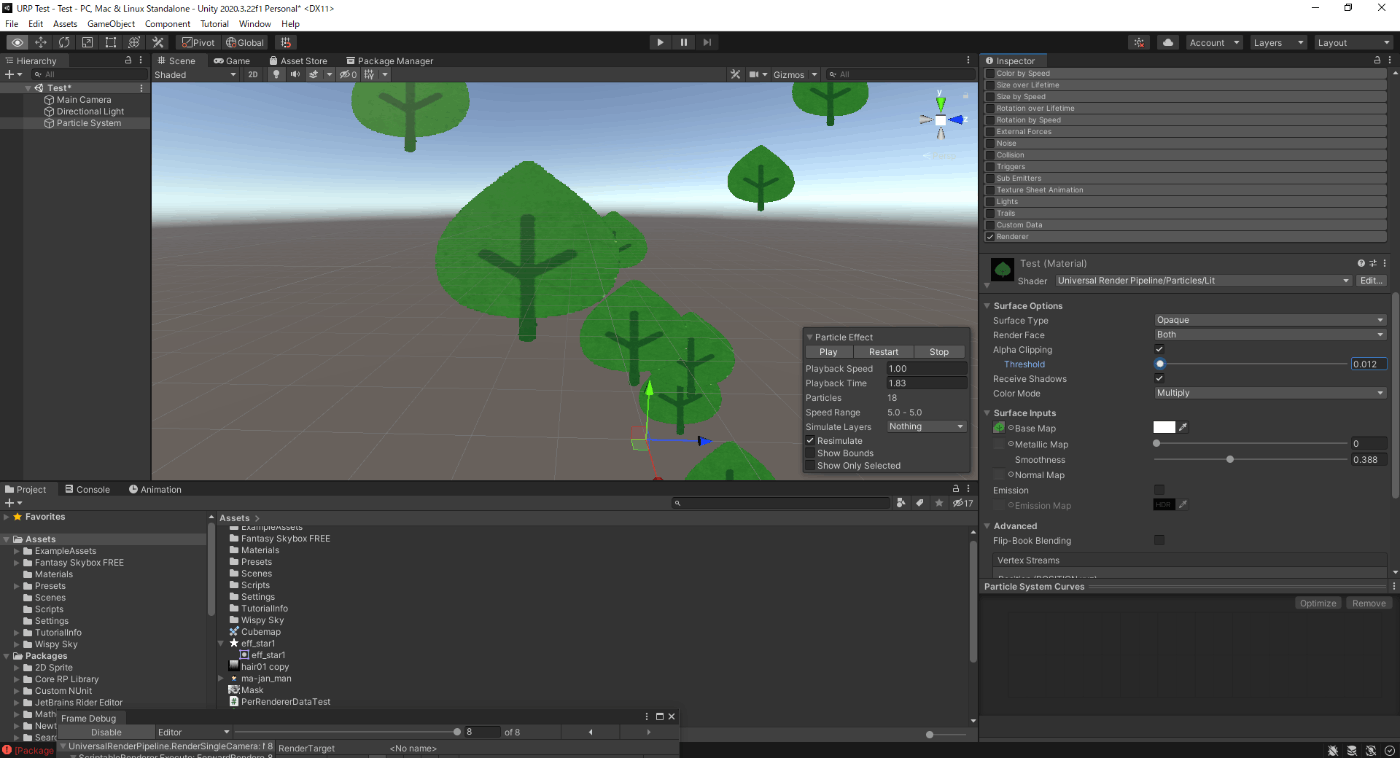
Task: Toggle Pivot handle position
Action: click(x=197, y=42)
